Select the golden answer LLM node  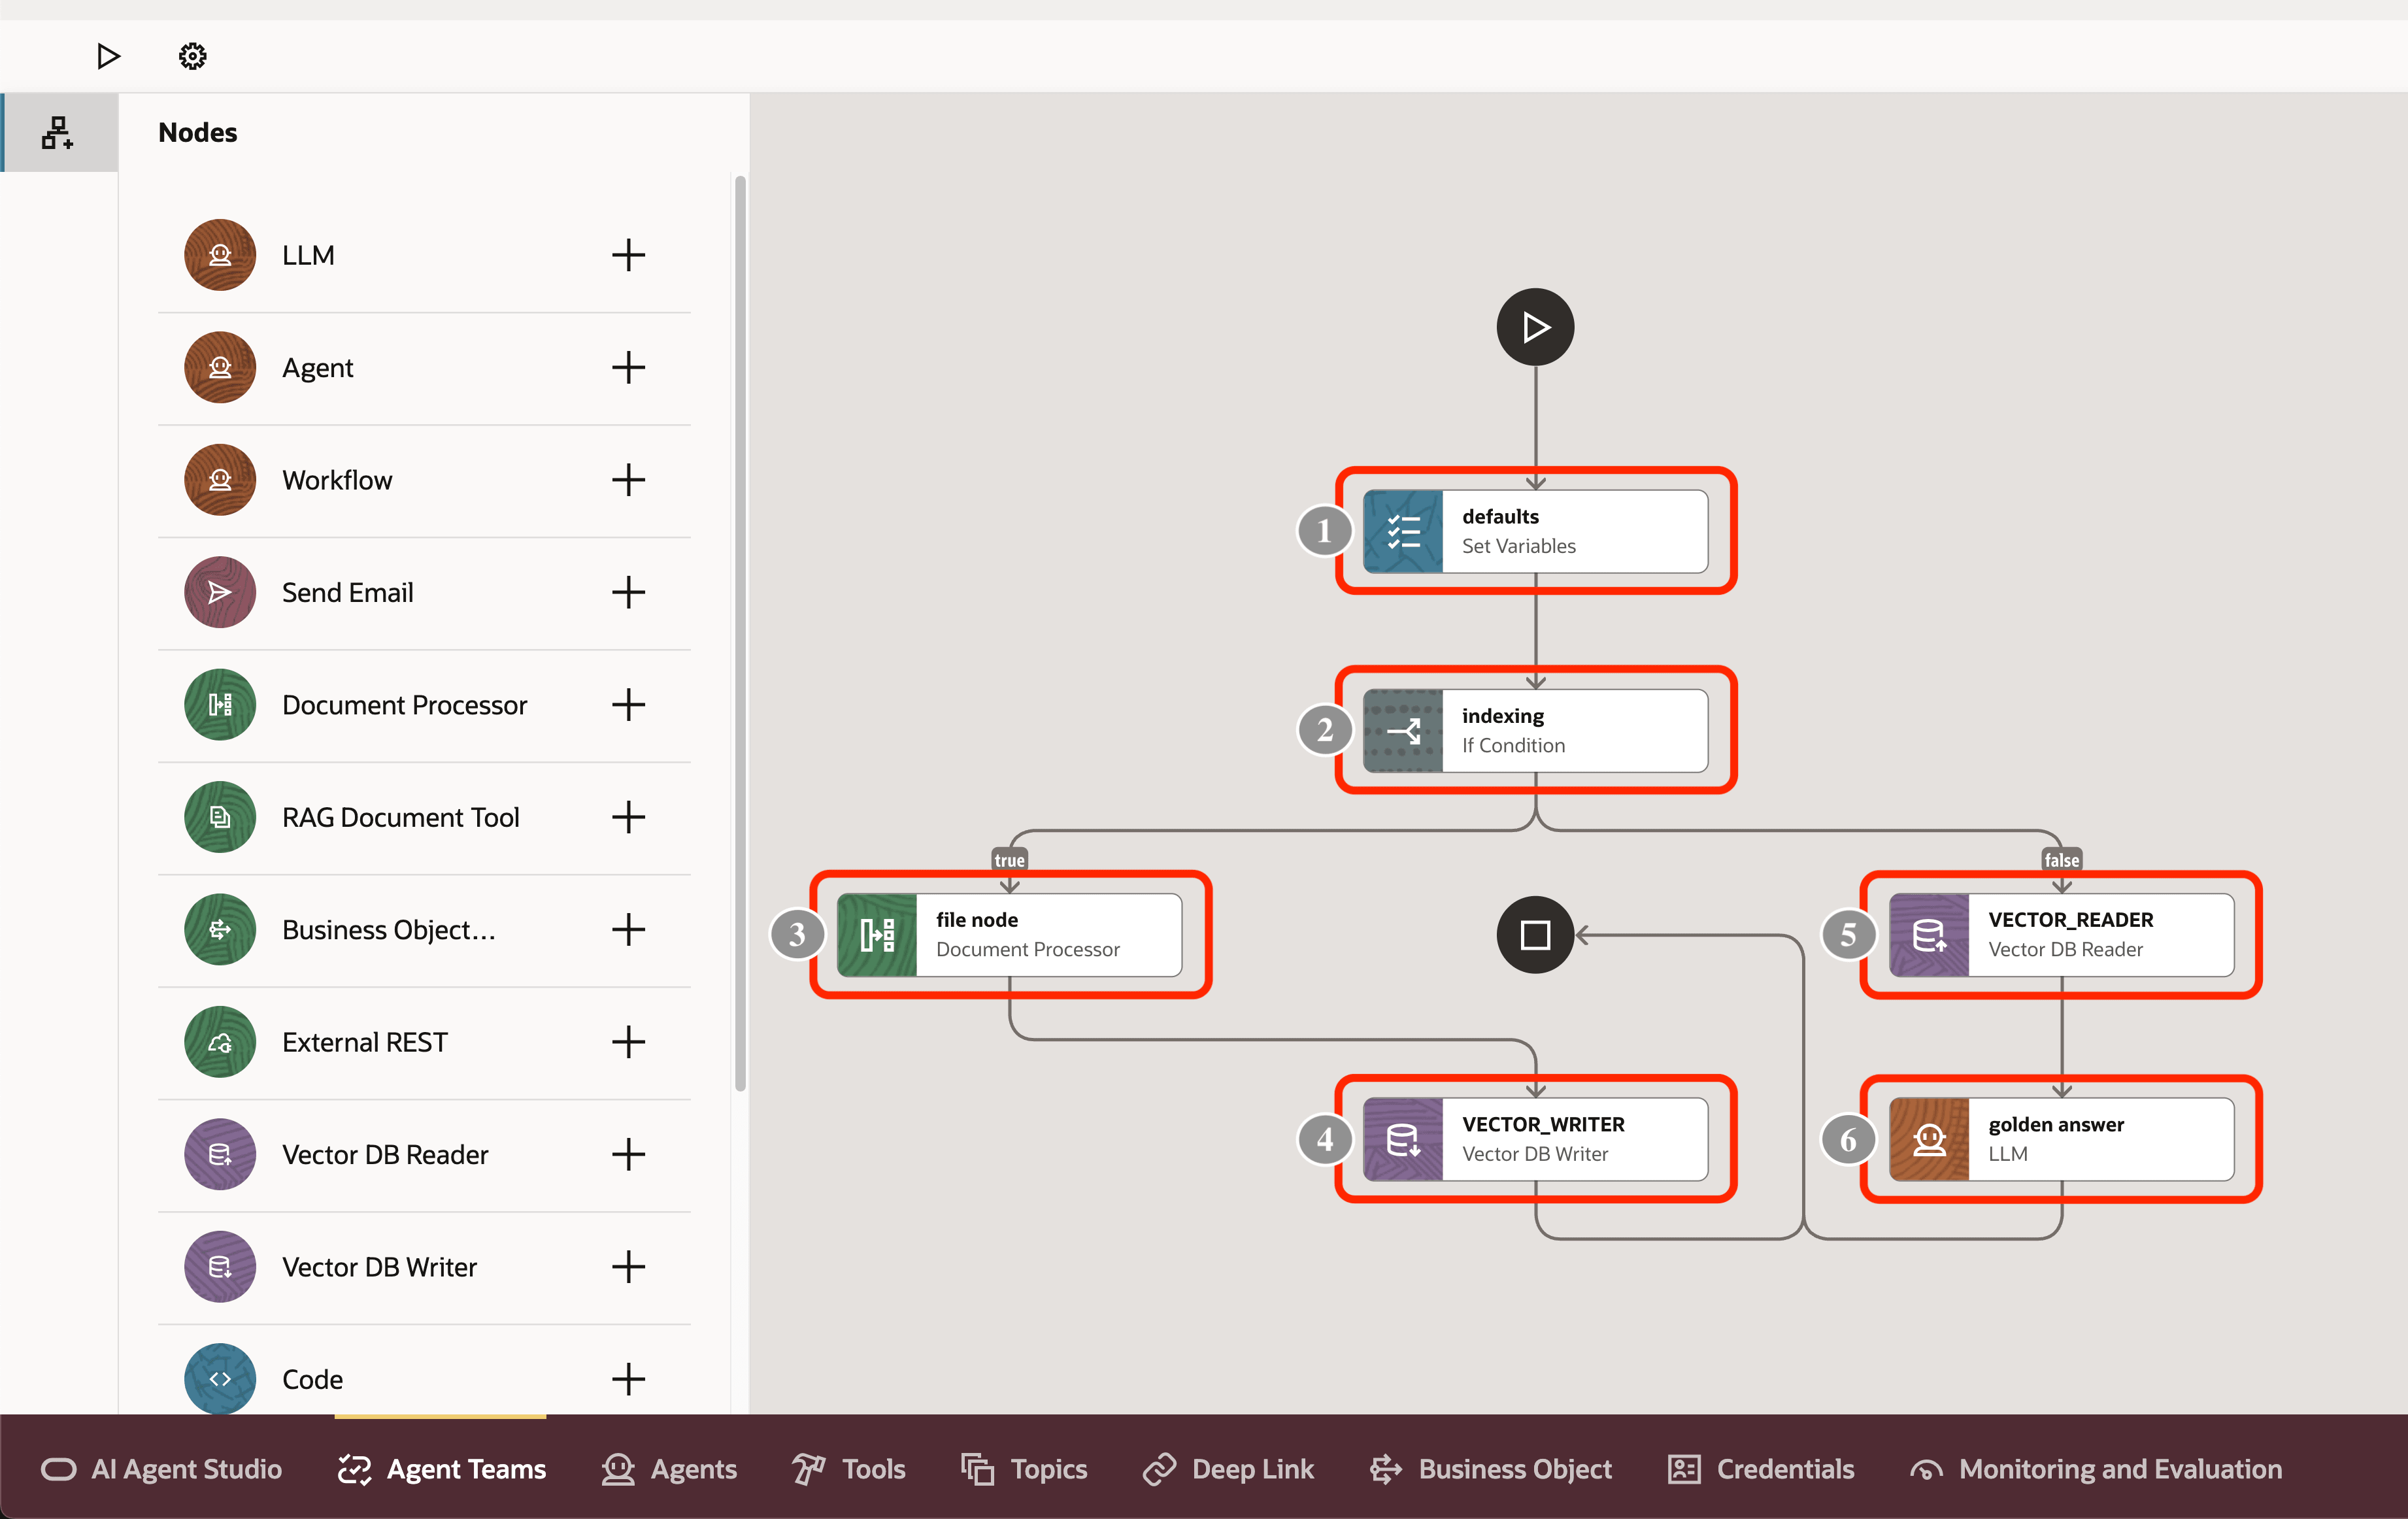click(x=2061, y=1139)
